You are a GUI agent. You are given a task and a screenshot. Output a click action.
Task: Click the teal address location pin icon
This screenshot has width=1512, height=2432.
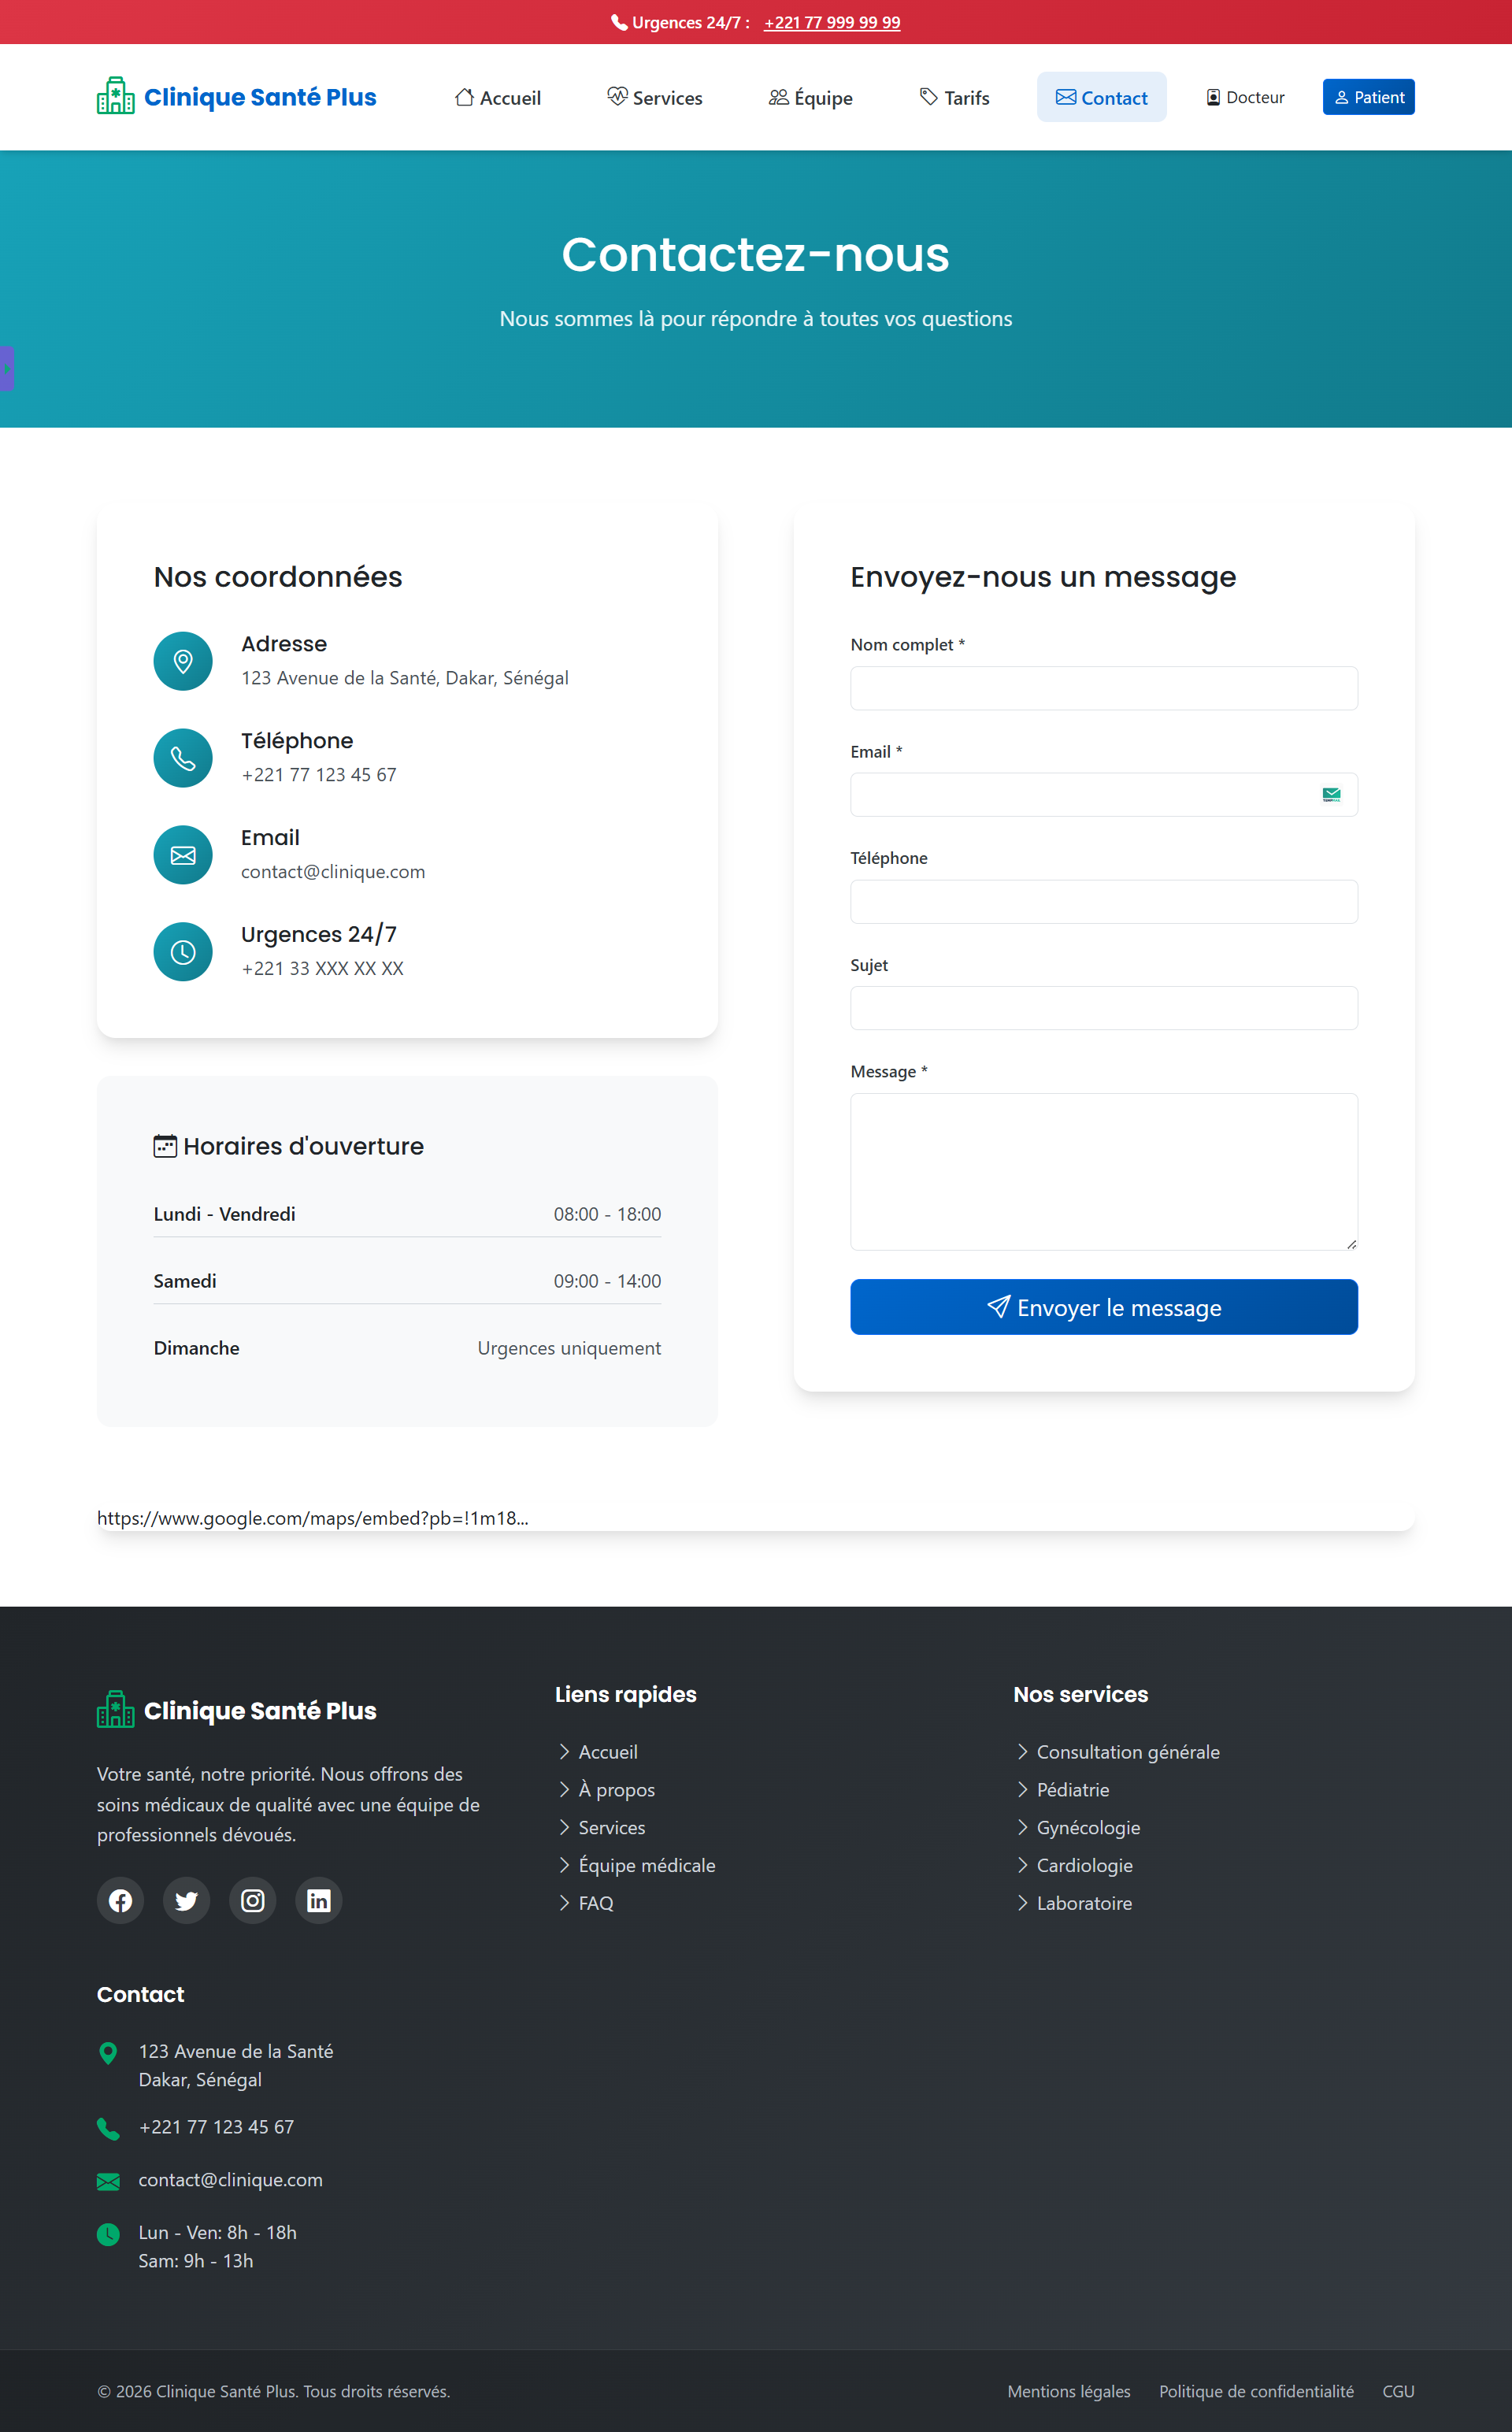coord(183,661)
